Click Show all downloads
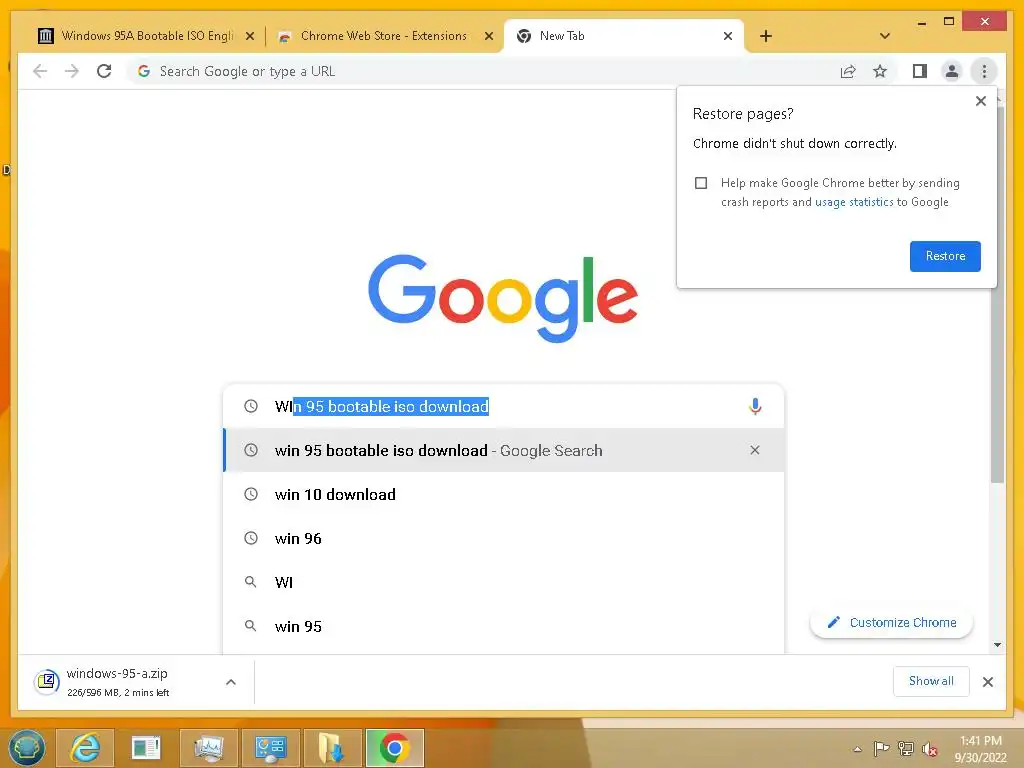This screenshot has height=768, width=1024. [931, 681]
